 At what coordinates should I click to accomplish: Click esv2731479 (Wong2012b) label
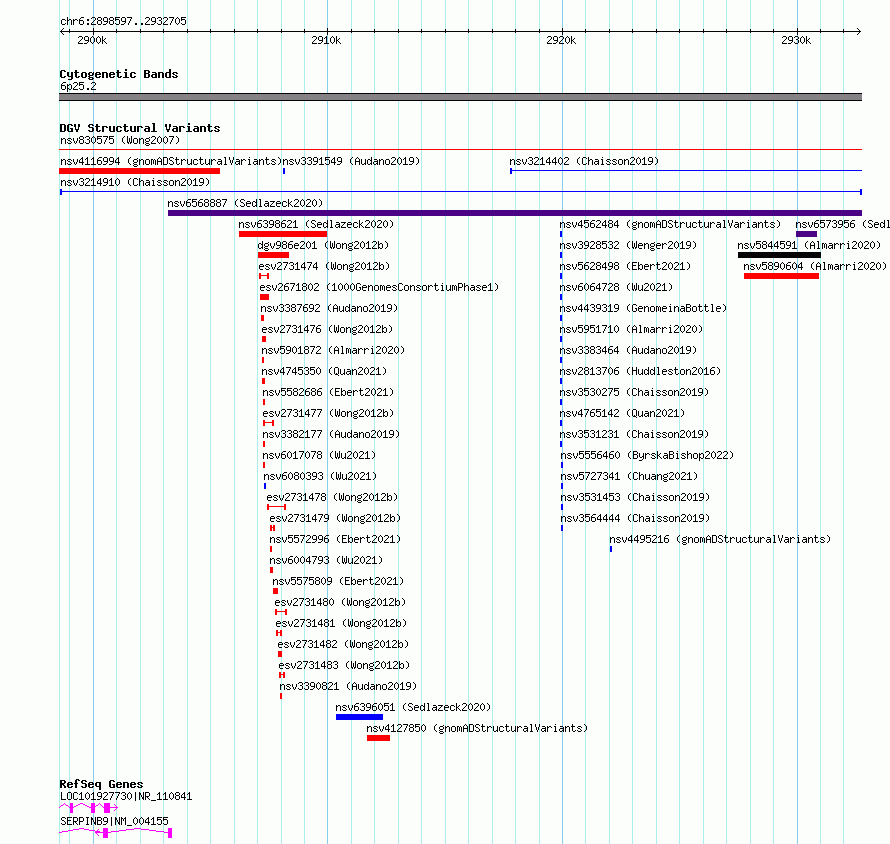tap(335, 518)
